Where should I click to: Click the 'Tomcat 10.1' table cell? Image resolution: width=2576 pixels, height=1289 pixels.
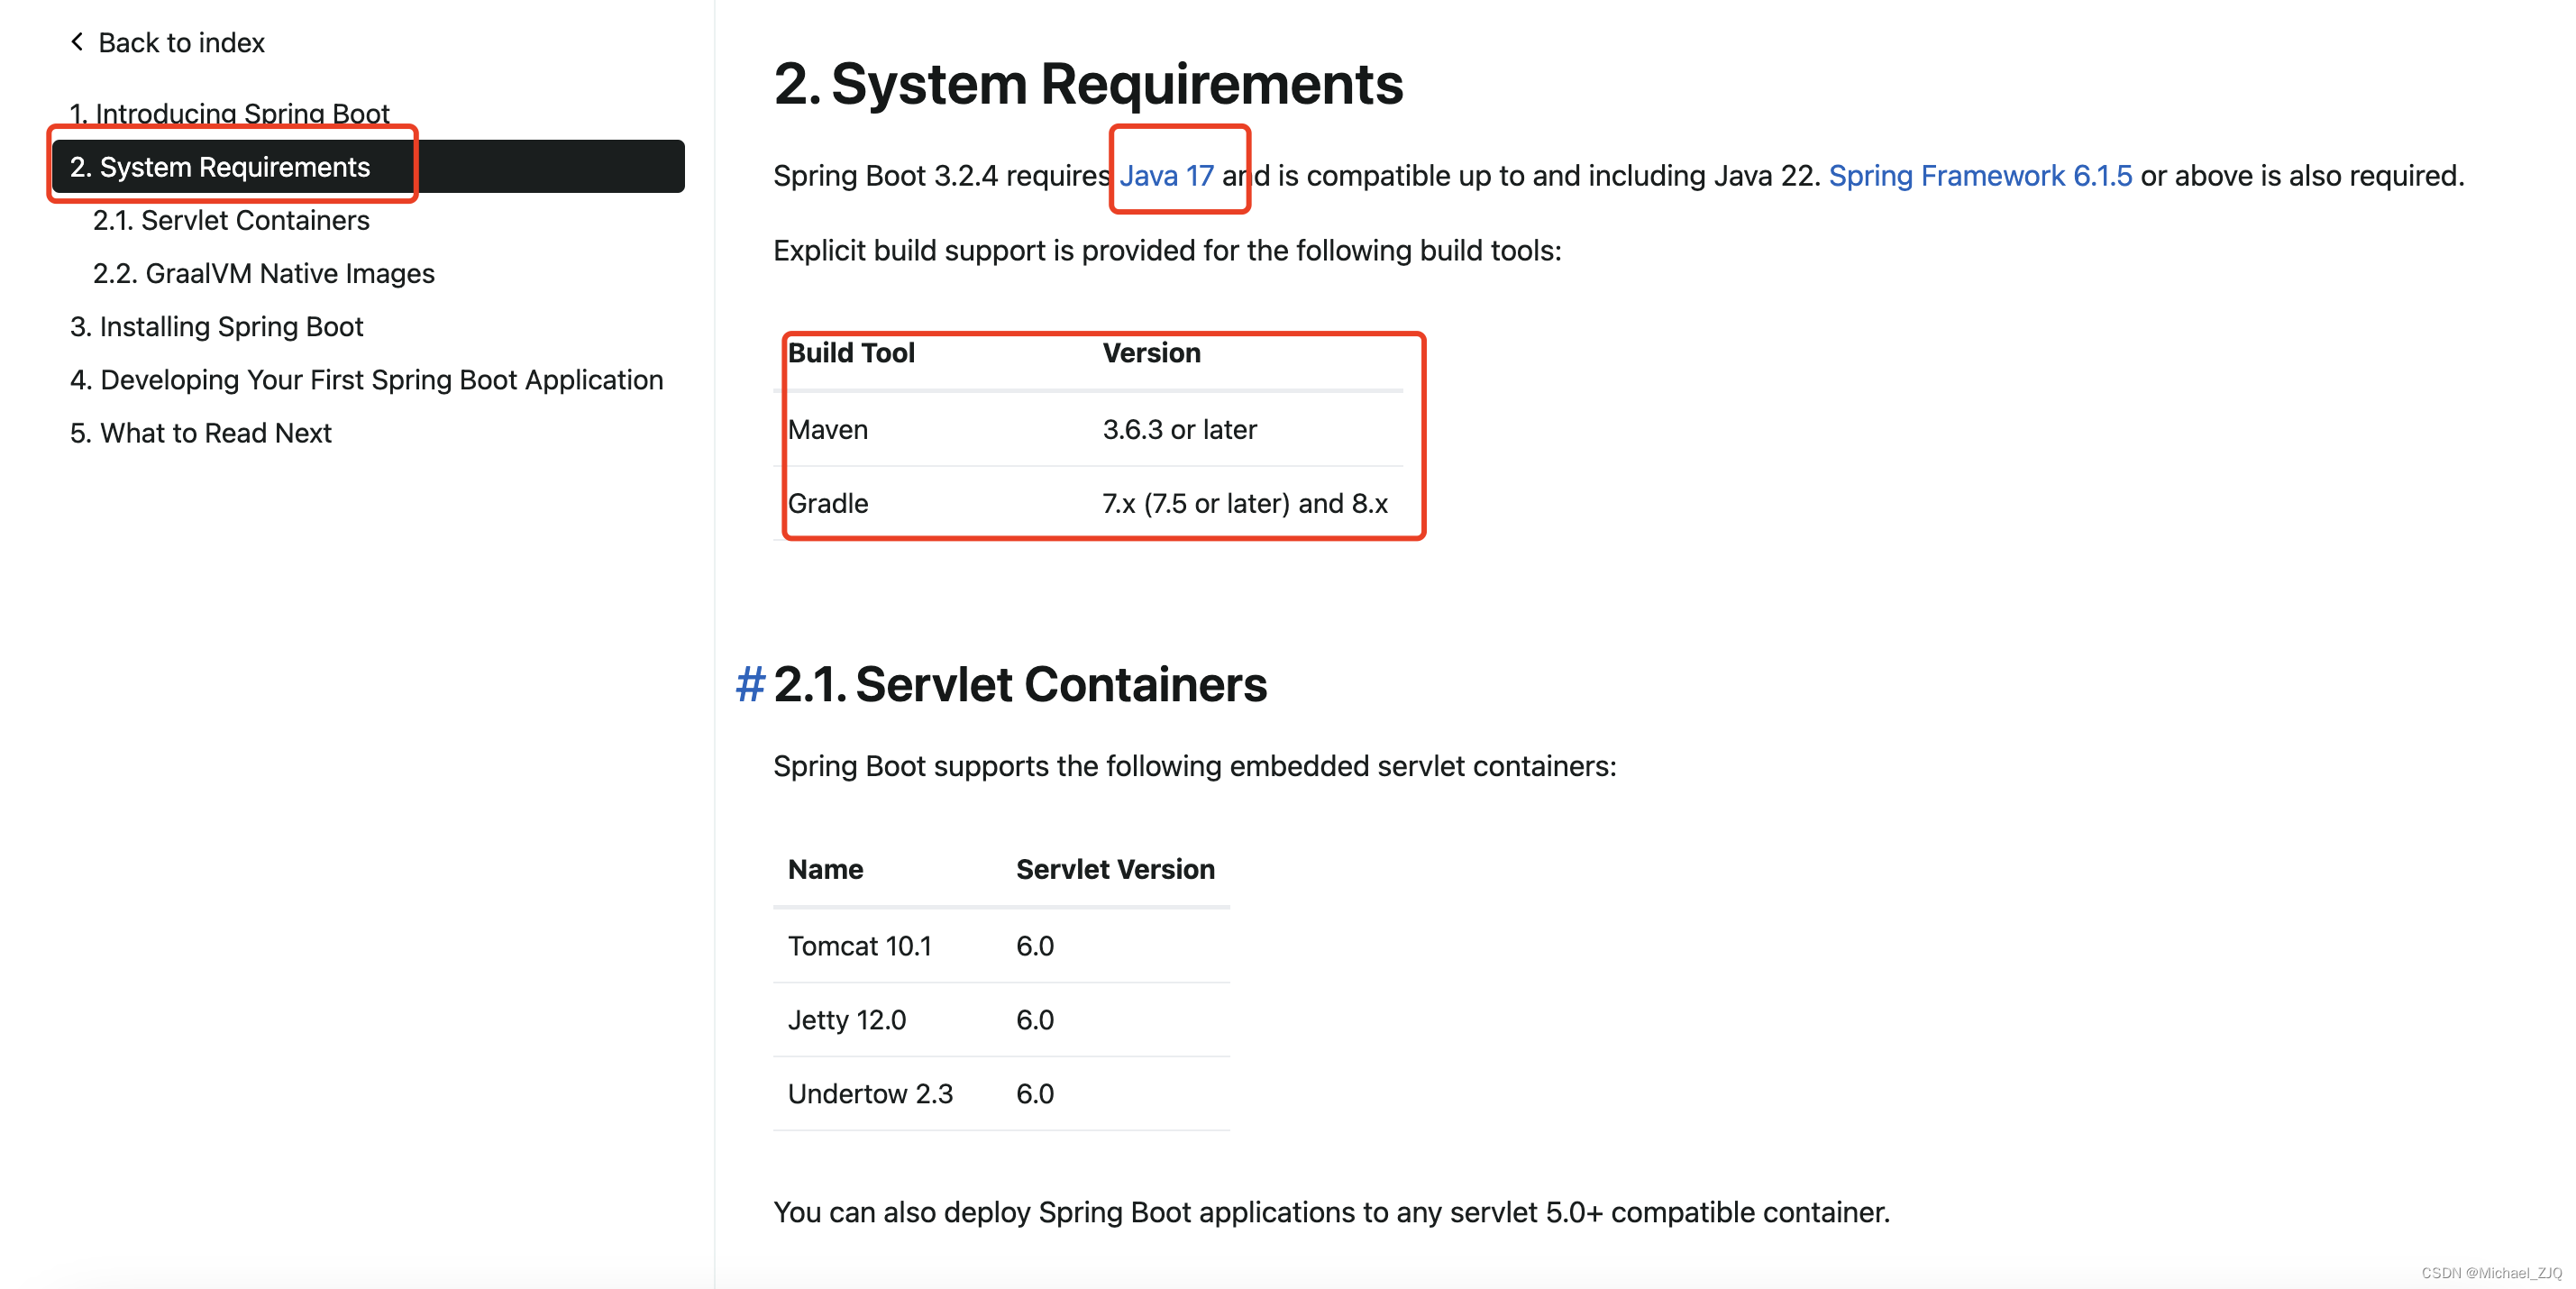859,946
